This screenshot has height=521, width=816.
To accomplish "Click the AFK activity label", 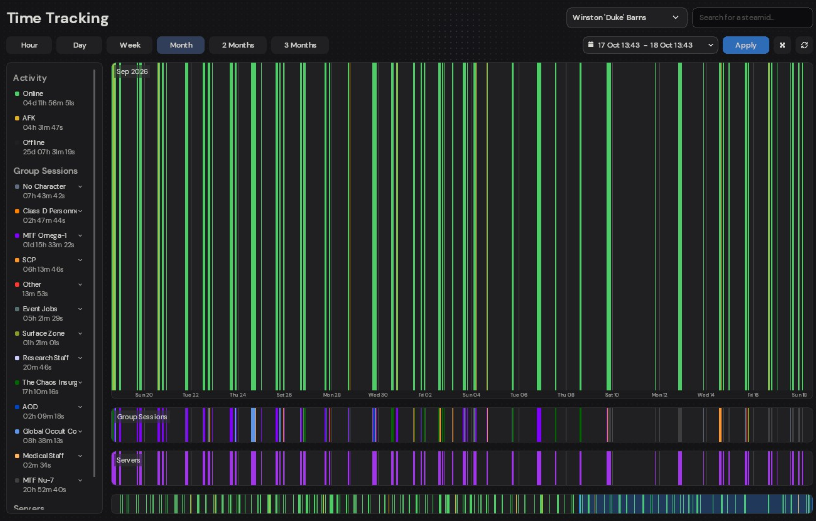I will [x=29, y=118].
